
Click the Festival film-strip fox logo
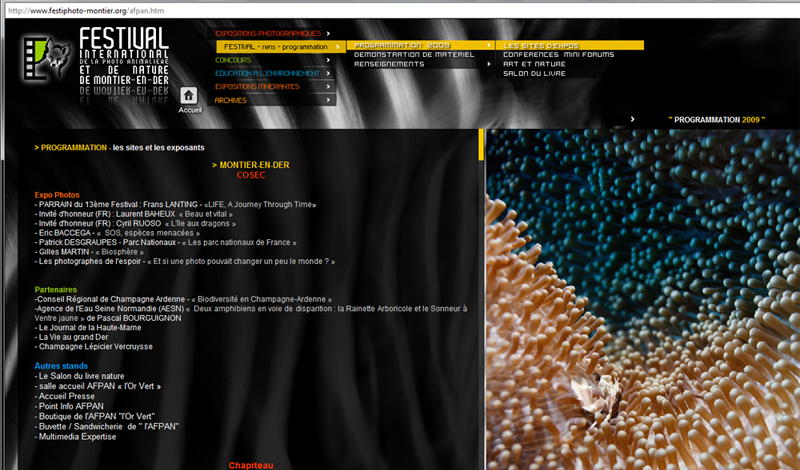[46, 58]
